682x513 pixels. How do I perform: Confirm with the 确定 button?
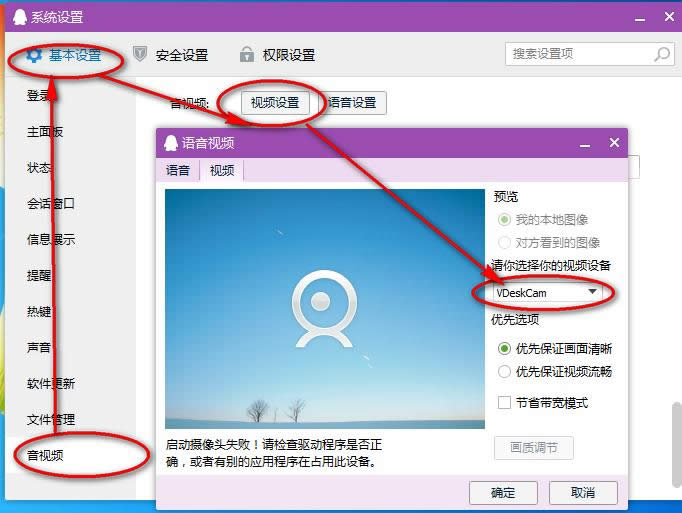503,492
